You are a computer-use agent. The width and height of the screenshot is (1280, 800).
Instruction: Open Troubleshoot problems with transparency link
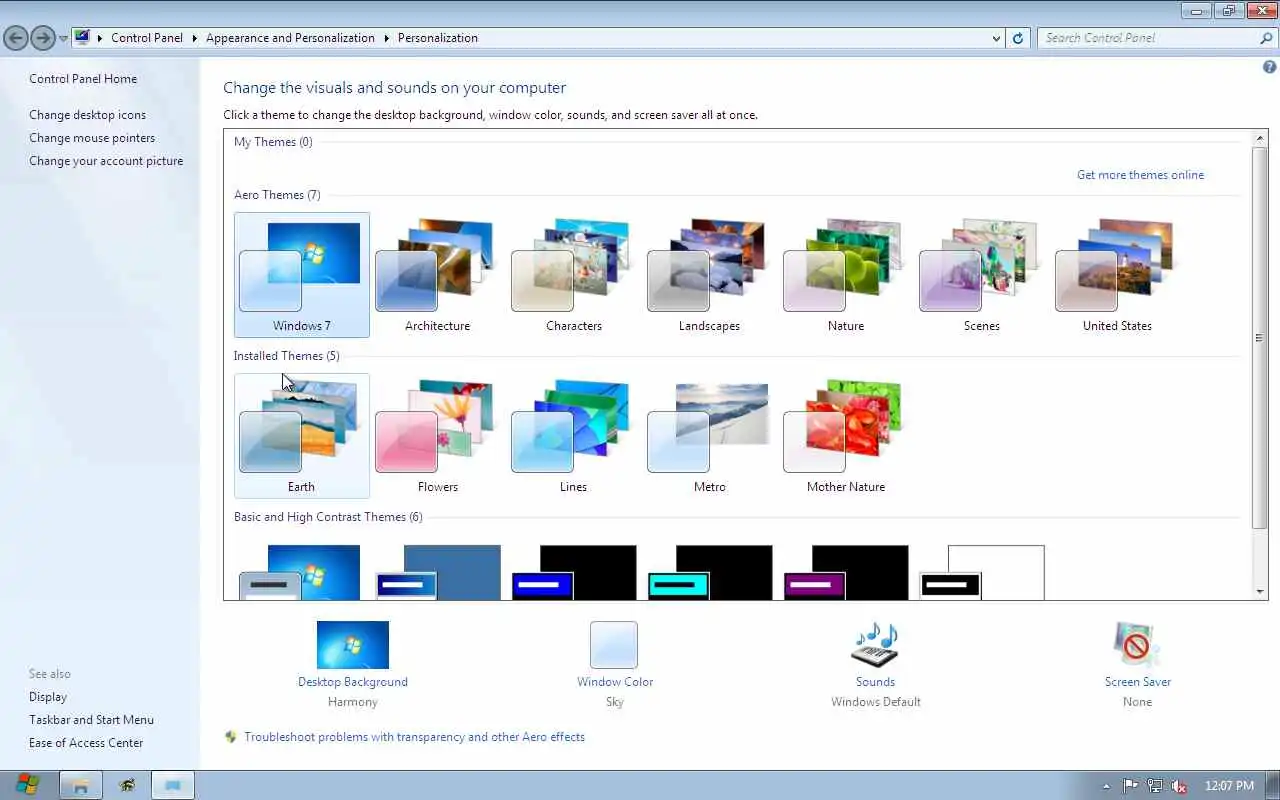(414, 737)
